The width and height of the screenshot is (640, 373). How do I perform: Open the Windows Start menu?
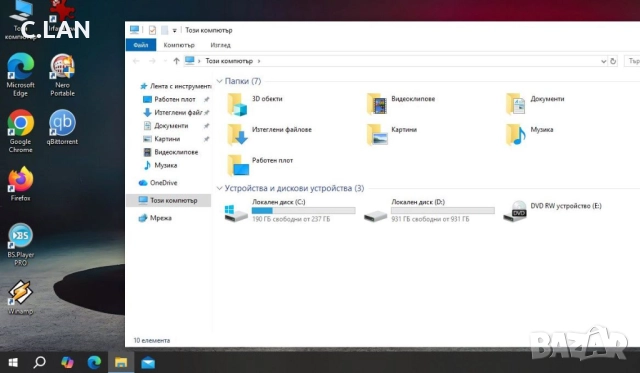click(x=13, y=362)
